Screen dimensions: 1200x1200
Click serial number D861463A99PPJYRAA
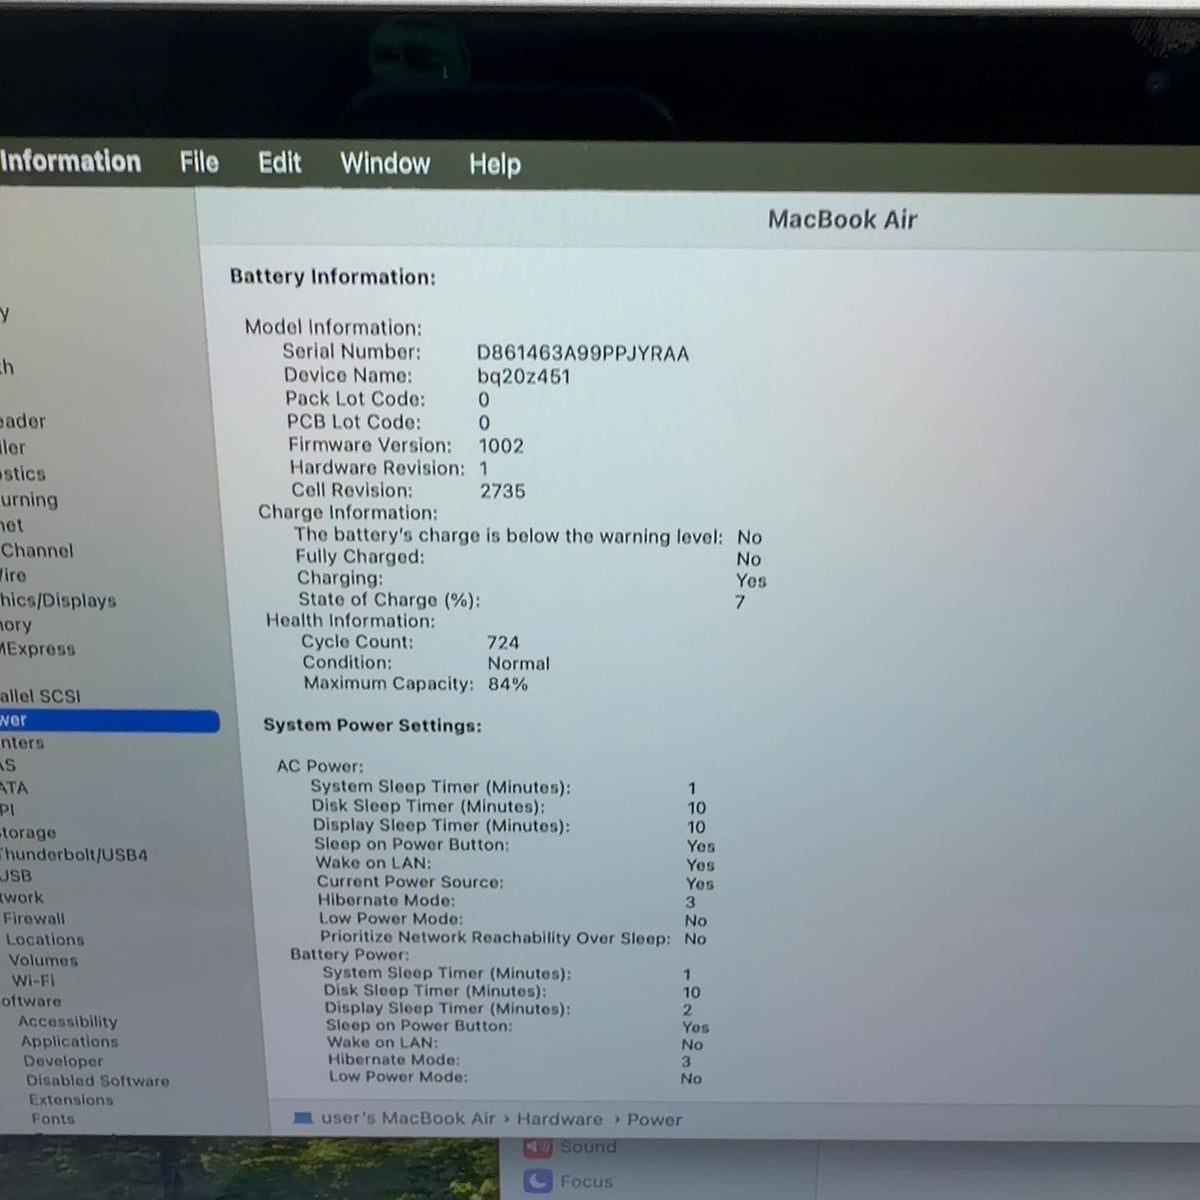click(x=583, y=354)
